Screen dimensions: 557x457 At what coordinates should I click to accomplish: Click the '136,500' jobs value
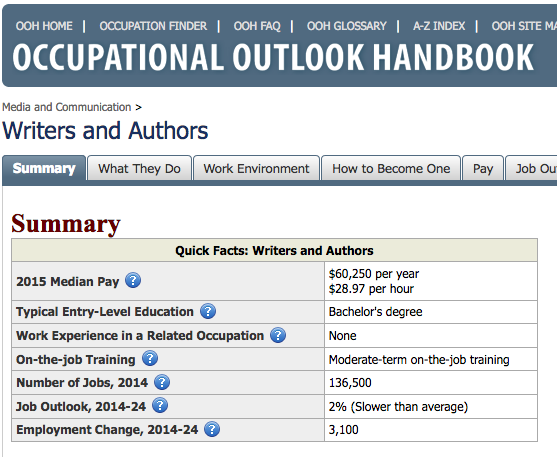(x=350, y=383)
